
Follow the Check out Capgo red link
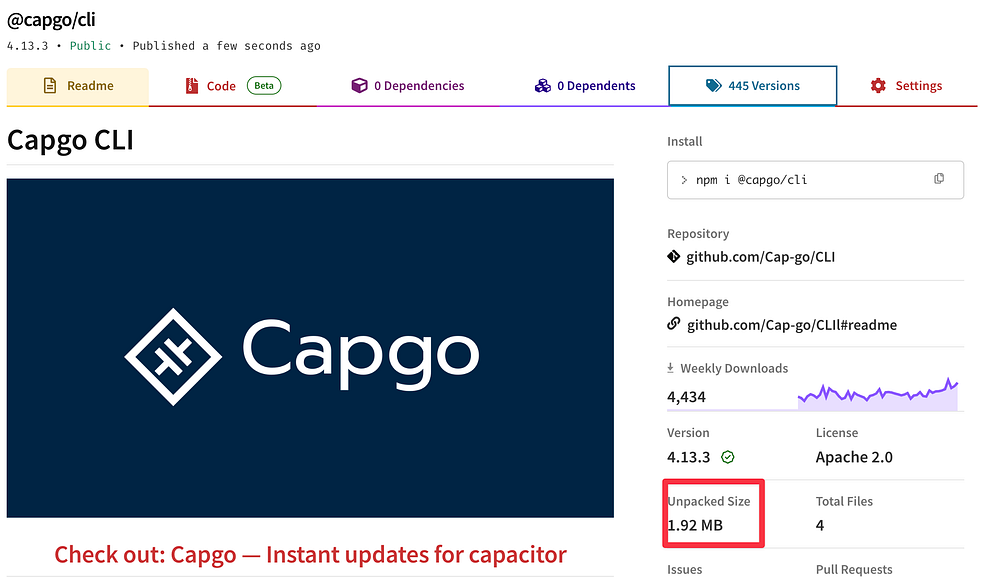311,555
